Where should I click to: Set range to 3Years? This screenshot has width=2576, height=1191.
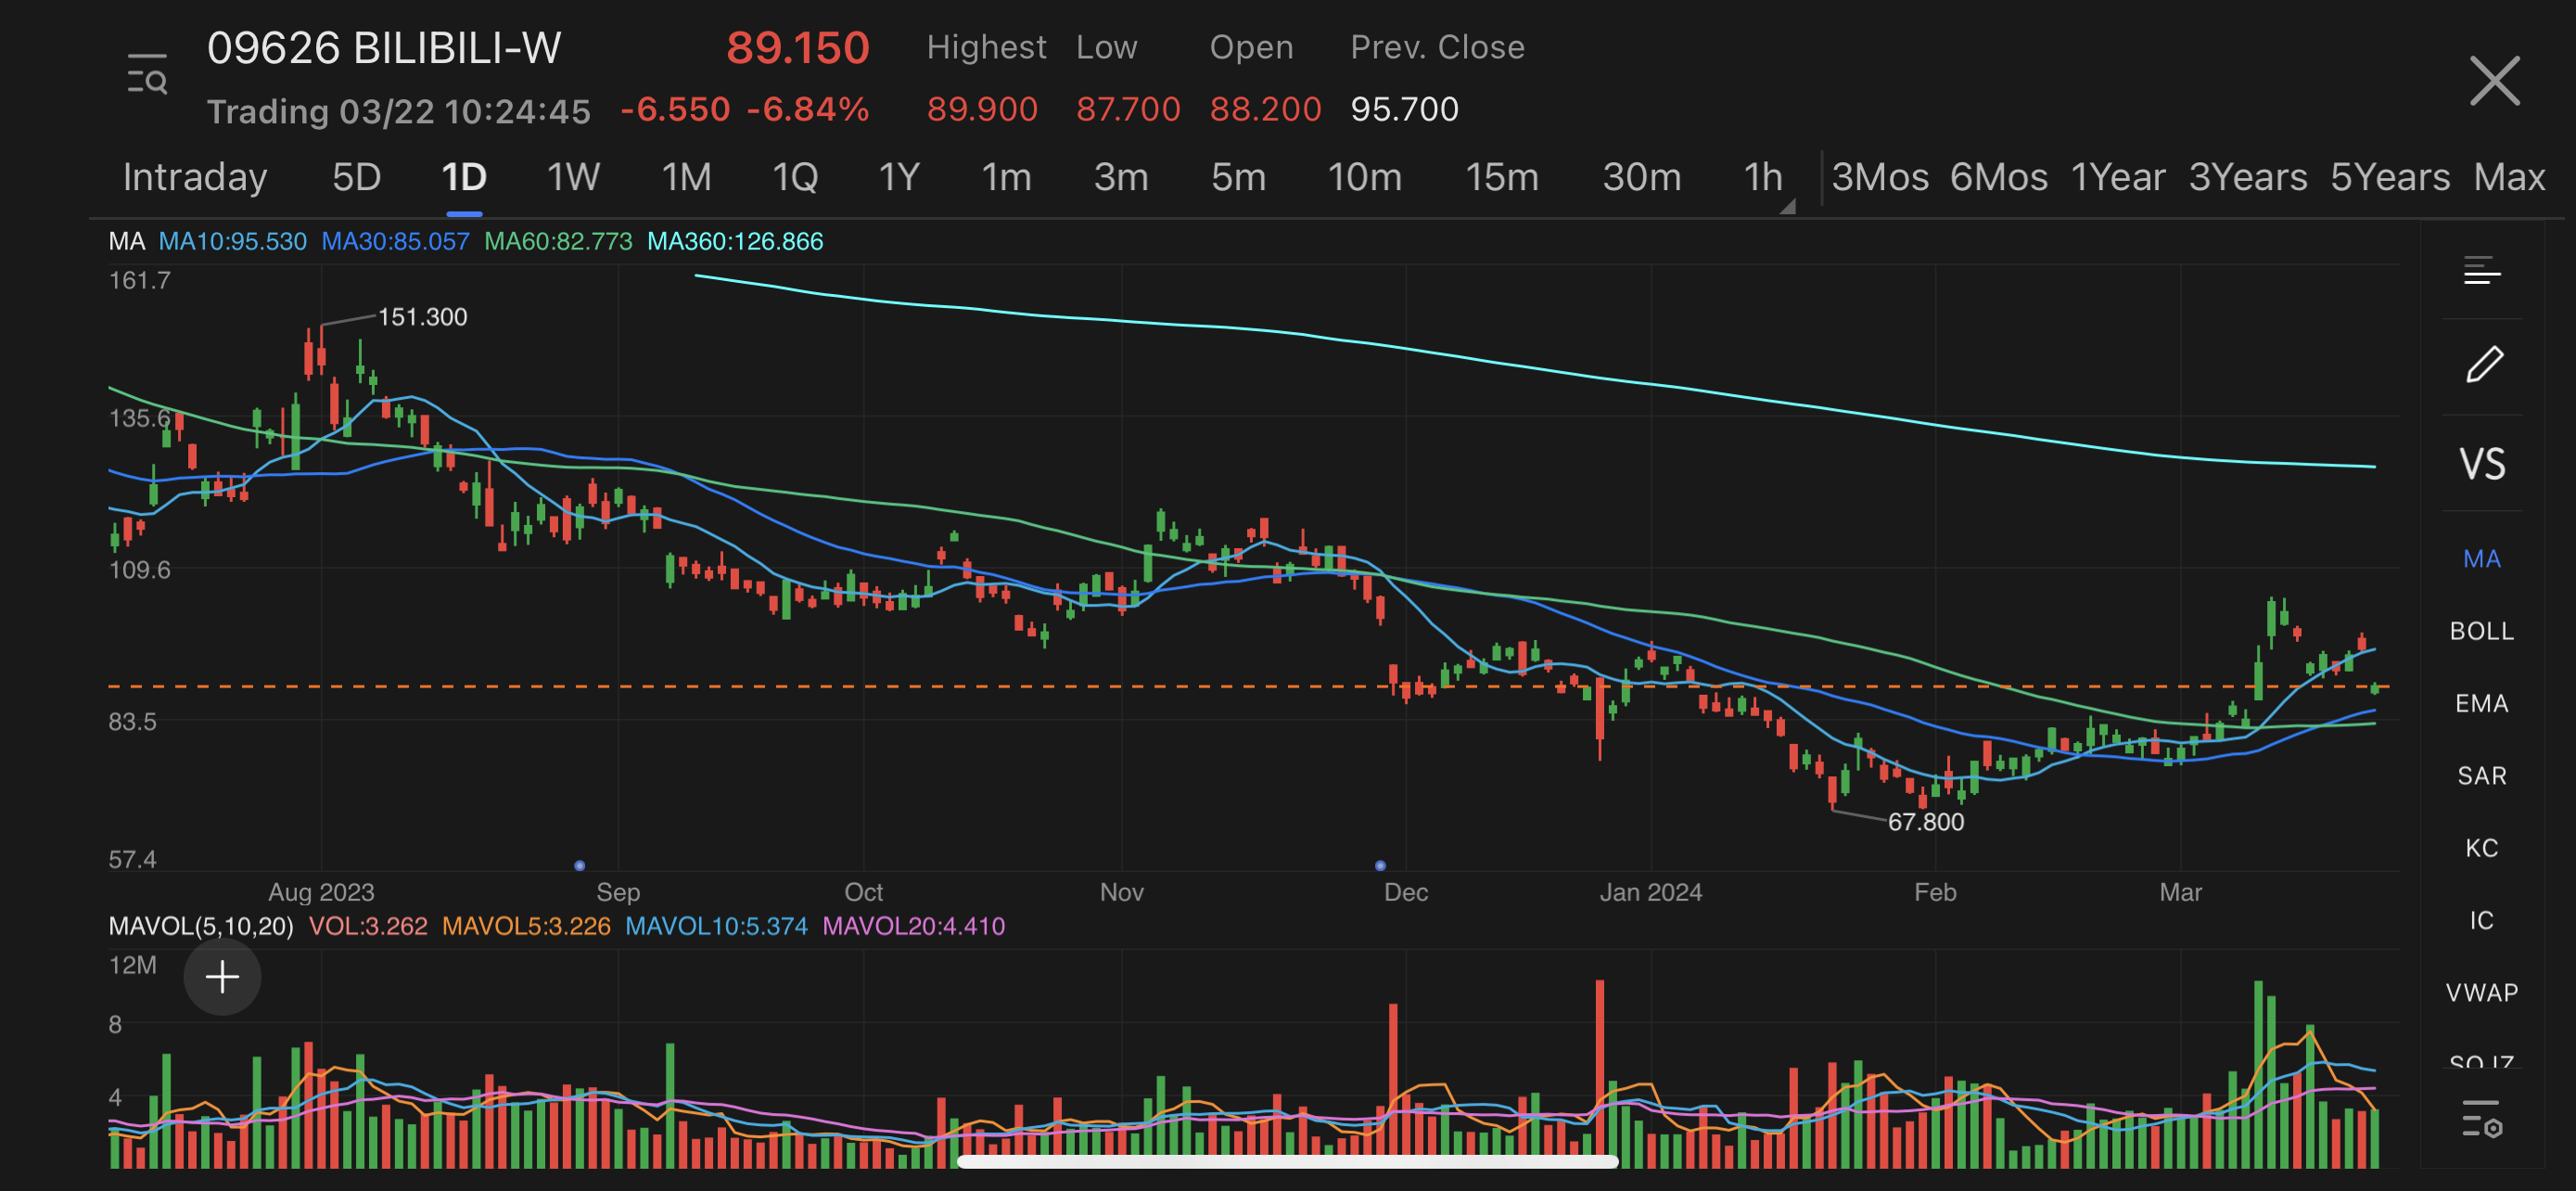2247,177
